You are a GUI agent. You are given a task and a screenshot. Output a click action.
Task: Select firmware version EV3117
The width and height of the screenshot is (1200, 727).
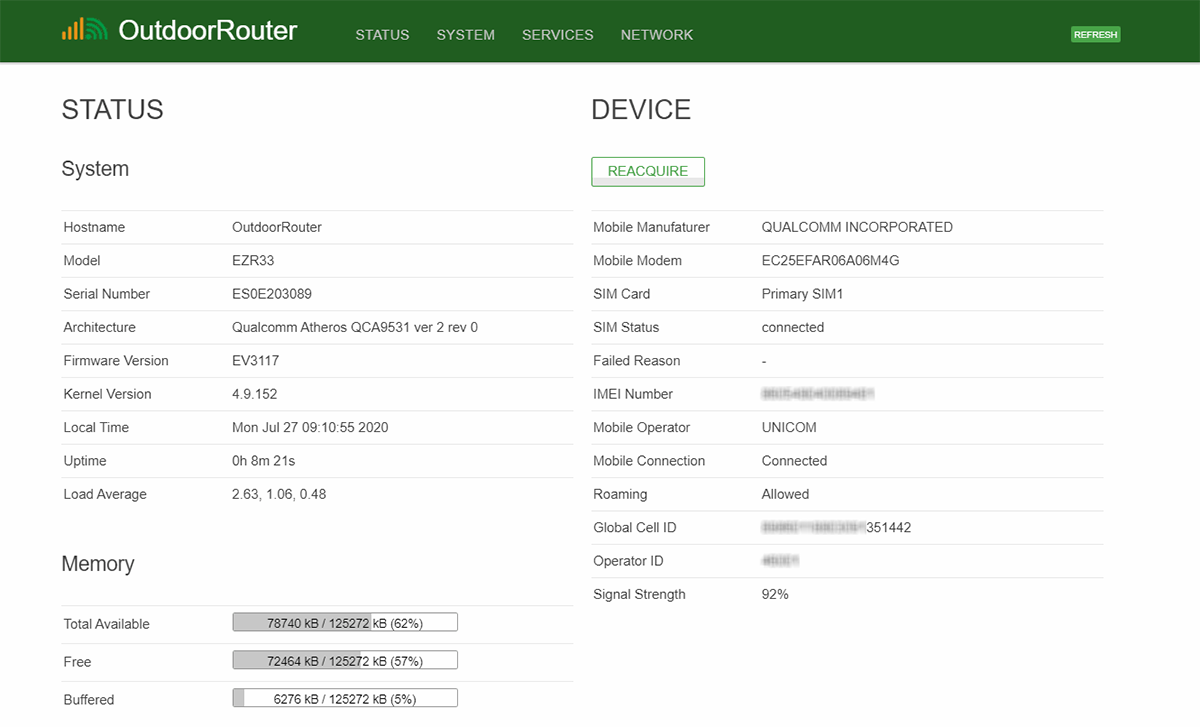[257, 360]
